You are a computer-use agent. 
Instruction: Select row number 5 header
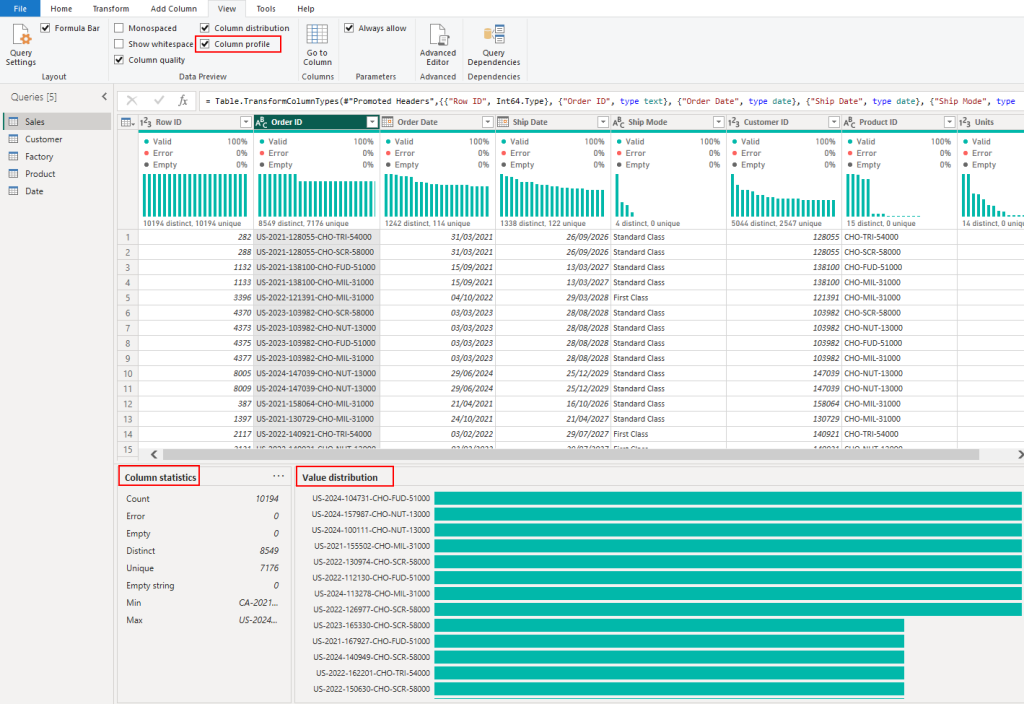tap(127, 298)
